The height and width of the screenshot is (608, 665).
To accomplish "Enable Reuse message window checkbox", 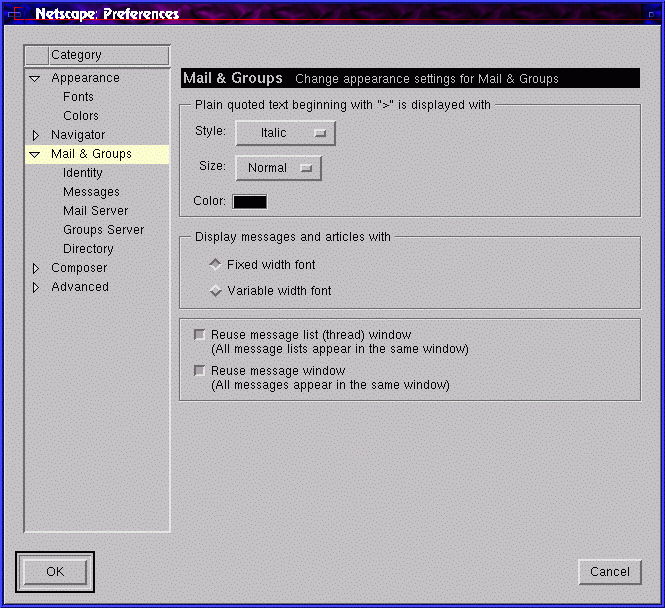I will tap(199, 371).
